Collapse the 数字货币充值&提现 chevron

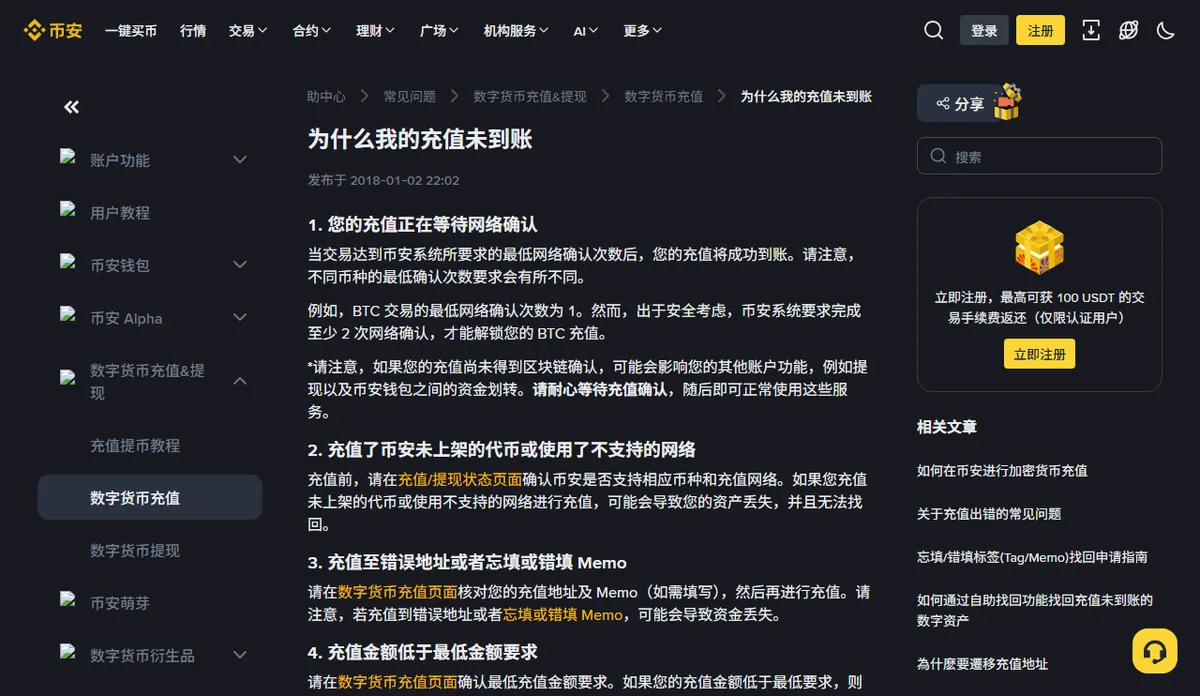(x=240, y=381)
